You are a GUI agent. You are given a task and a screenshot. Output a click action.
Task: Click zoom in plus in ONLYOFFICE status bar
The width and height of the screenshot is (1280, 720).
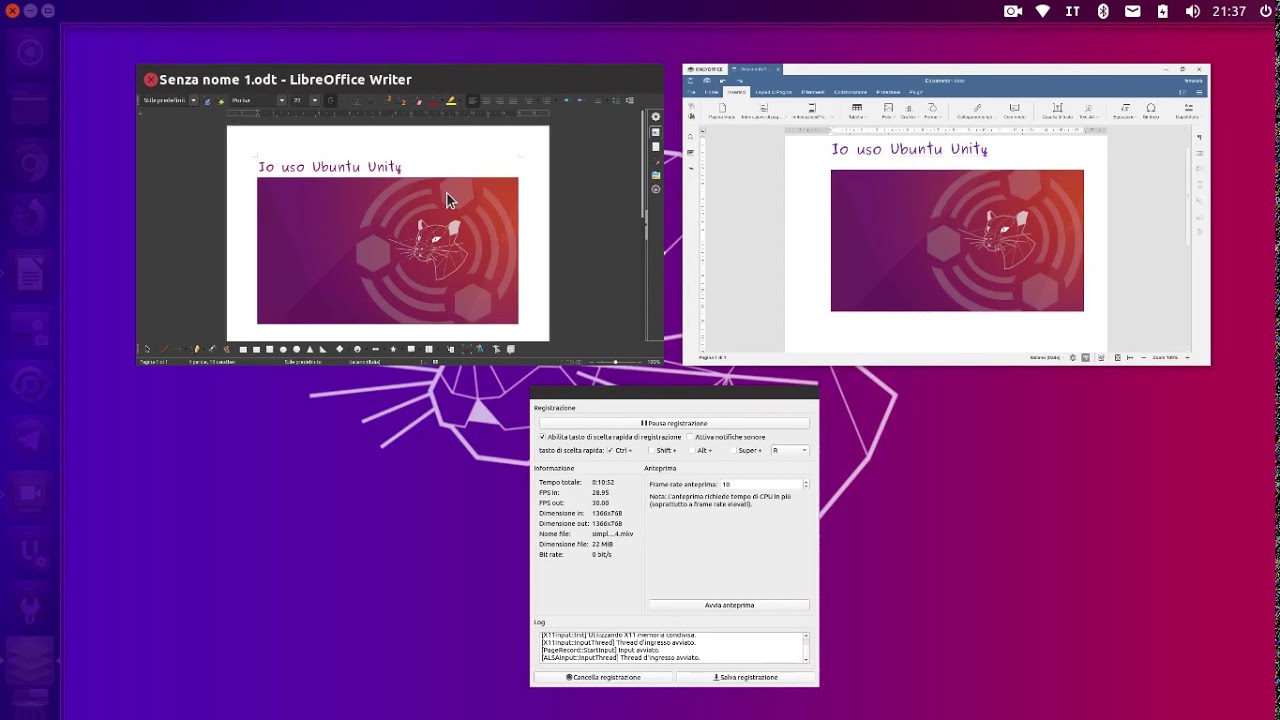[x=1188, y=357]
